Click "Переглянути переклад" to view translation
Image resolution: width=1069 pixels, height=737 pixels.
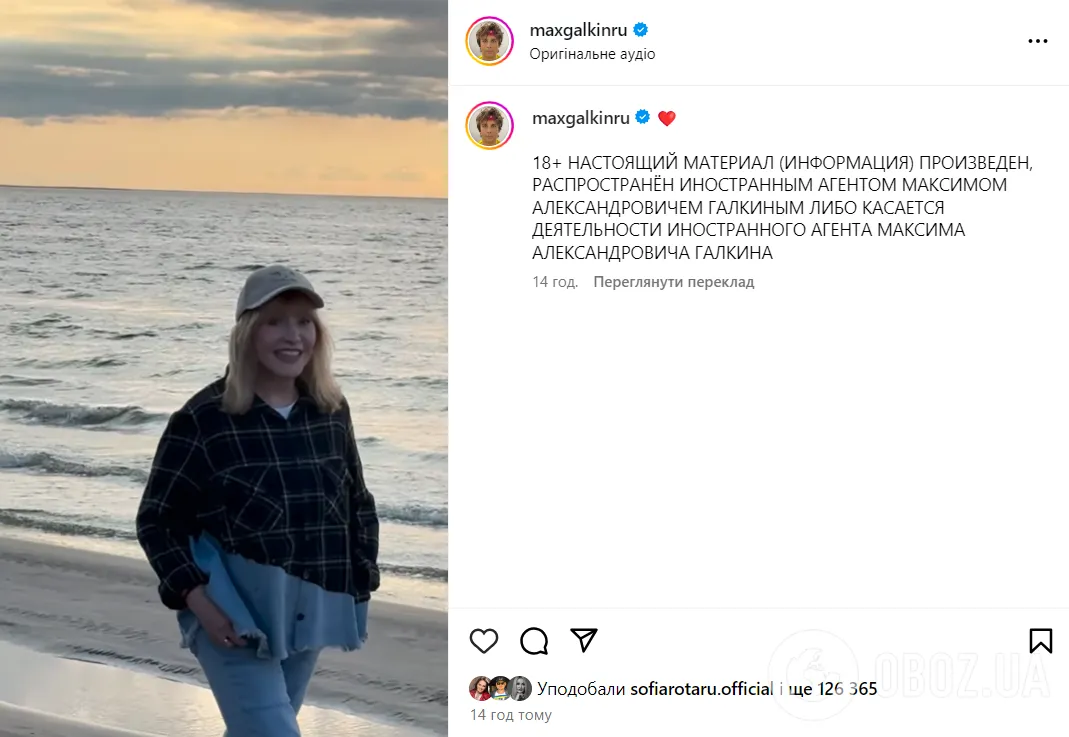[x=673, y=282]
